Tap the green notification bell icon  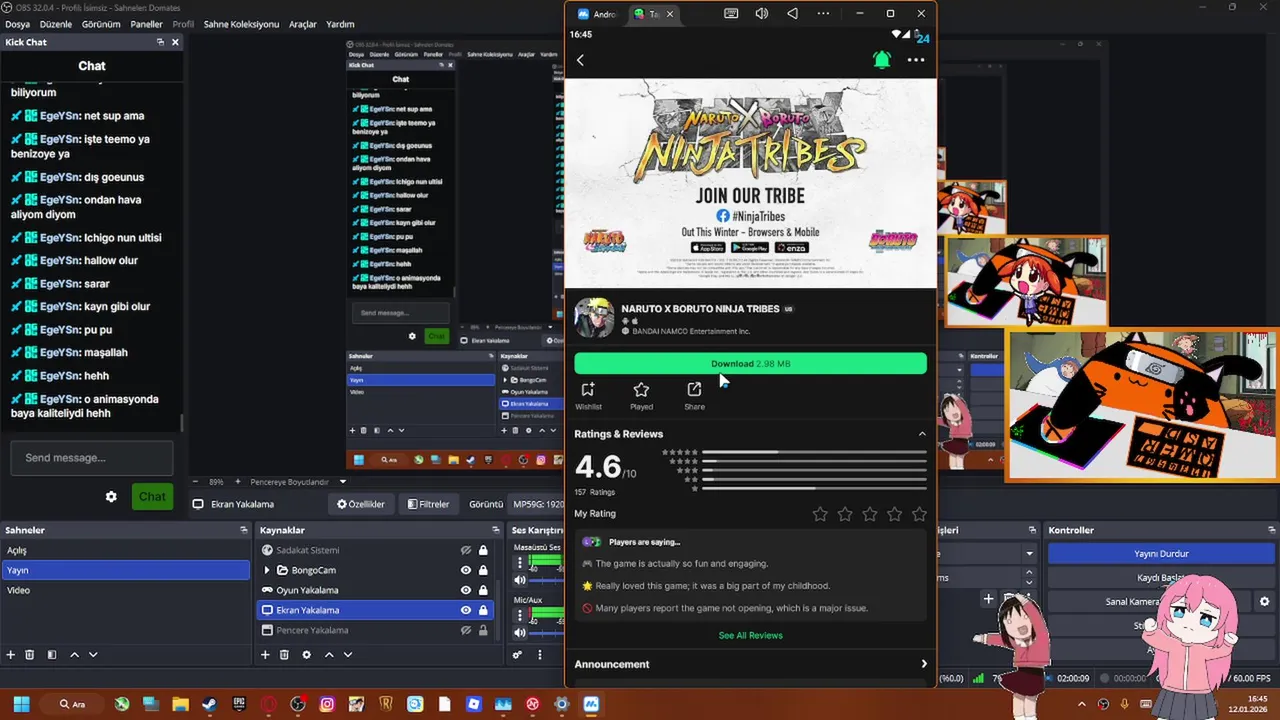[882, 60]
